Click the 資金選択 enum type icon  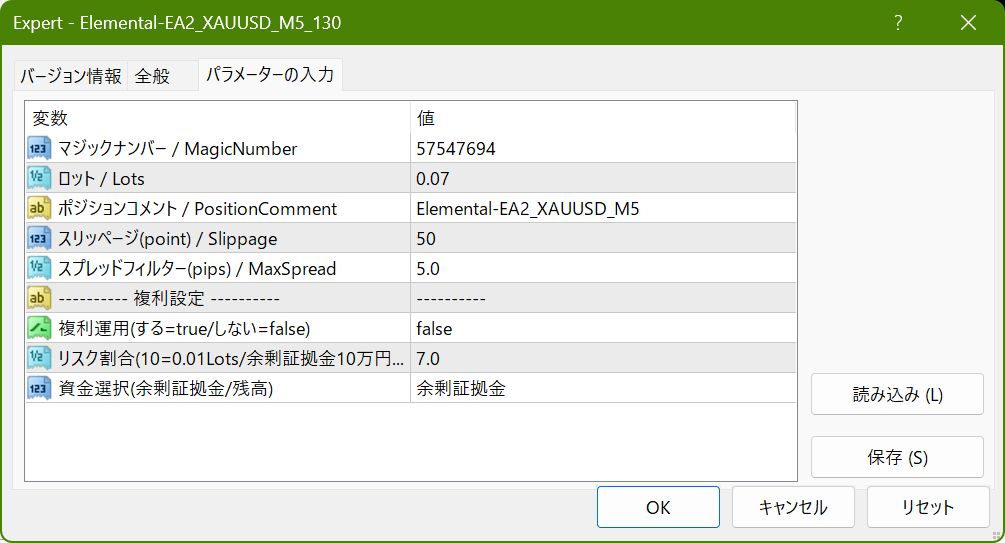39,389
